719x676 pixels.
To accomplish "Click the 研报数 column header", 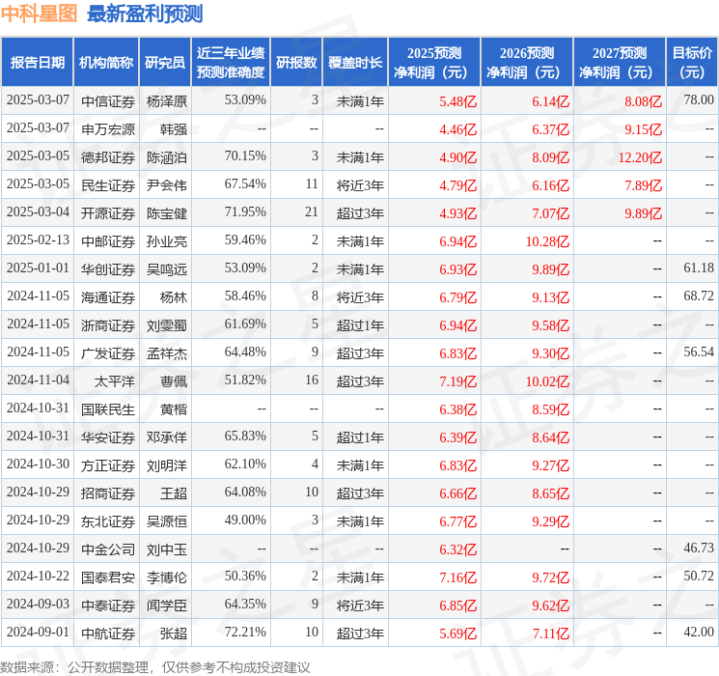I will 297,62.
